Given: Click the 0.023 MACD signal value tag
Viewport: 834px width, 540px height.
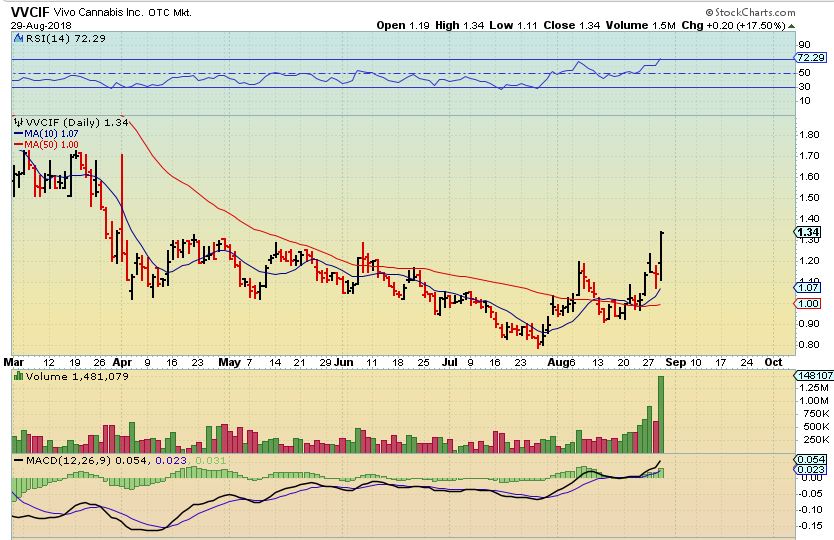Looking at the screenshot, I should click(x=811, y=469).
